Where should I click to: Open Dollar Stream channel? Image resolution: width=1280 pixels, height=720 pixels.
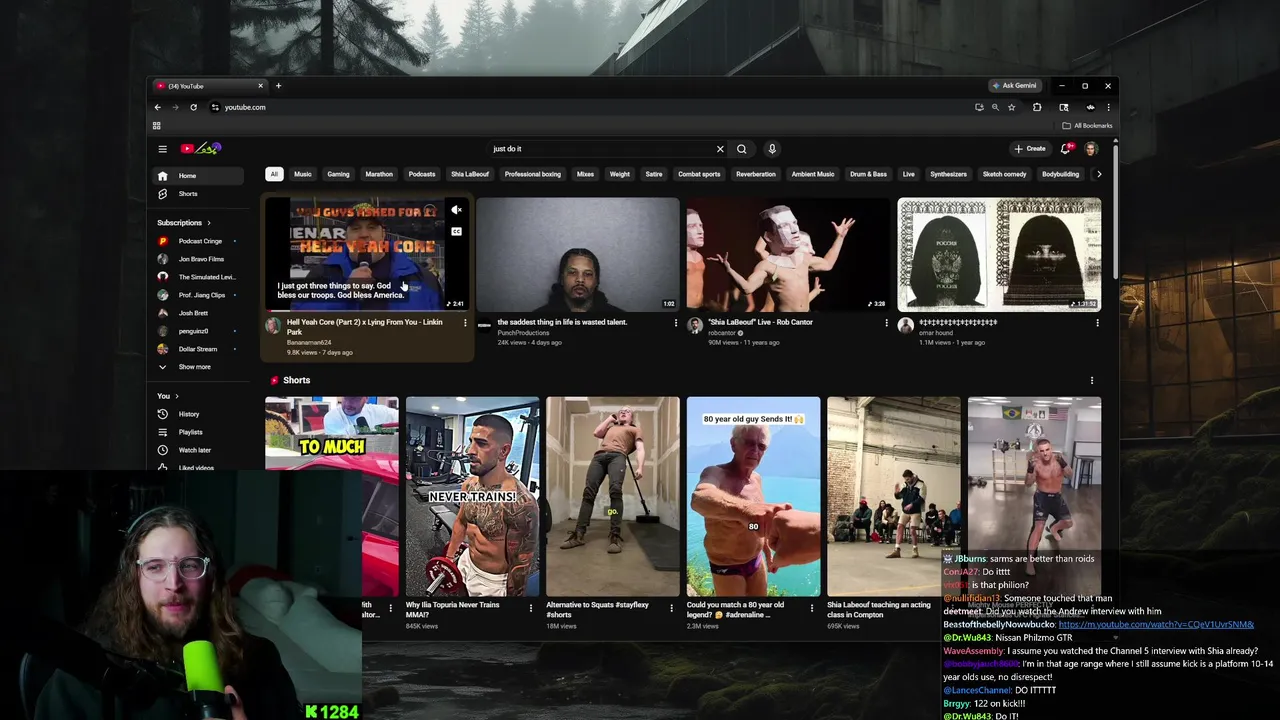198,349
